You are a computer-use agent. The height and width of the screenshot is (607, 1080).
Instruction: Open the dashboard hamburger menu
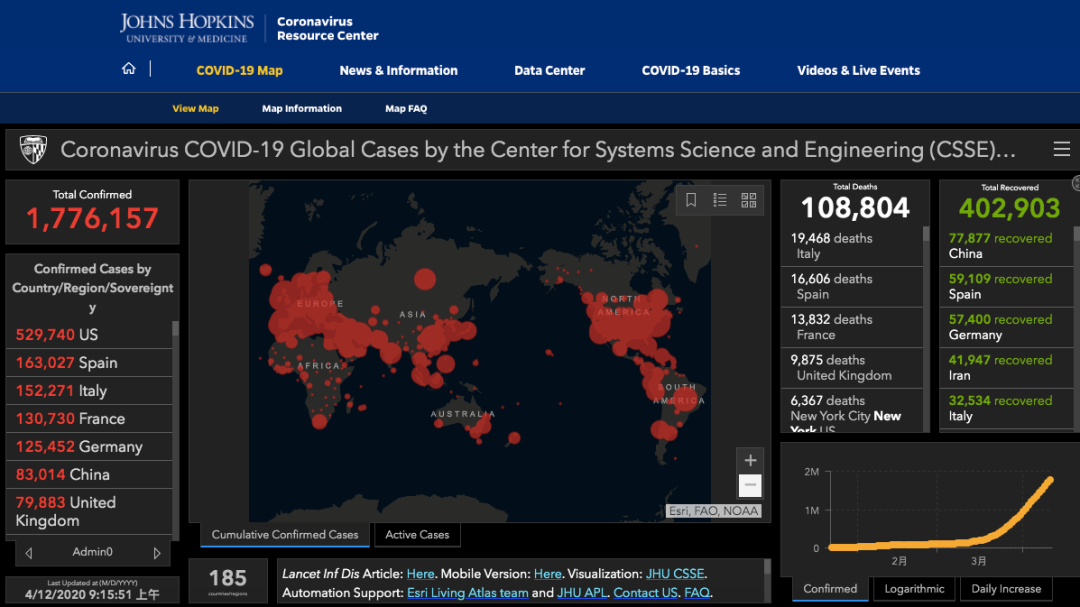coord(1061,150)
